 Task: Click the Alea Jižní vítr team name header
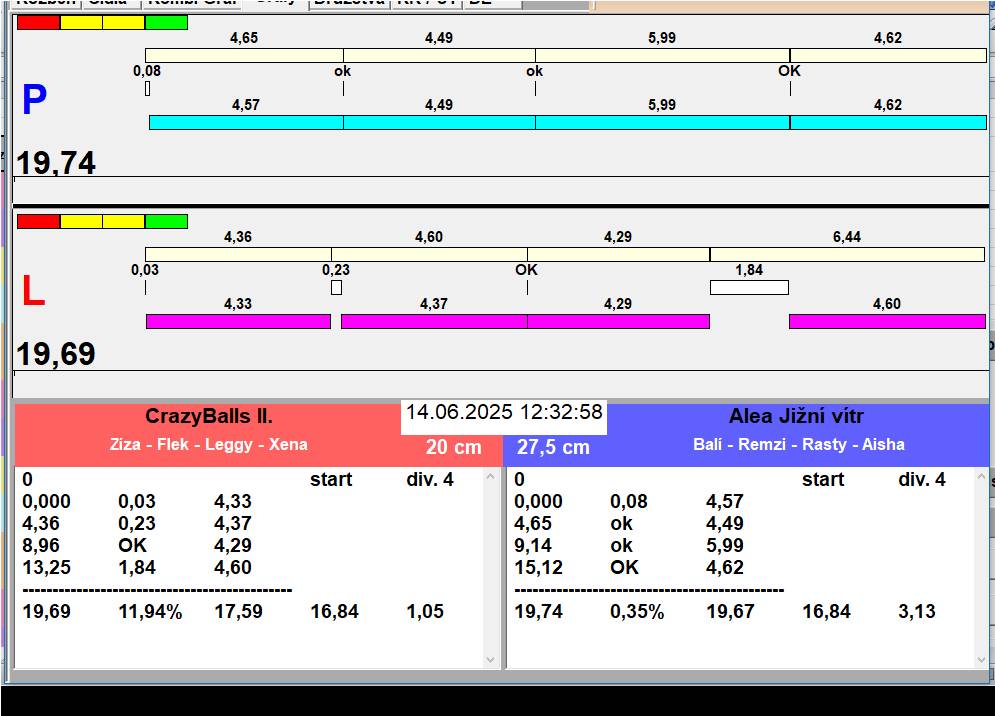click(x=796, y=416)
